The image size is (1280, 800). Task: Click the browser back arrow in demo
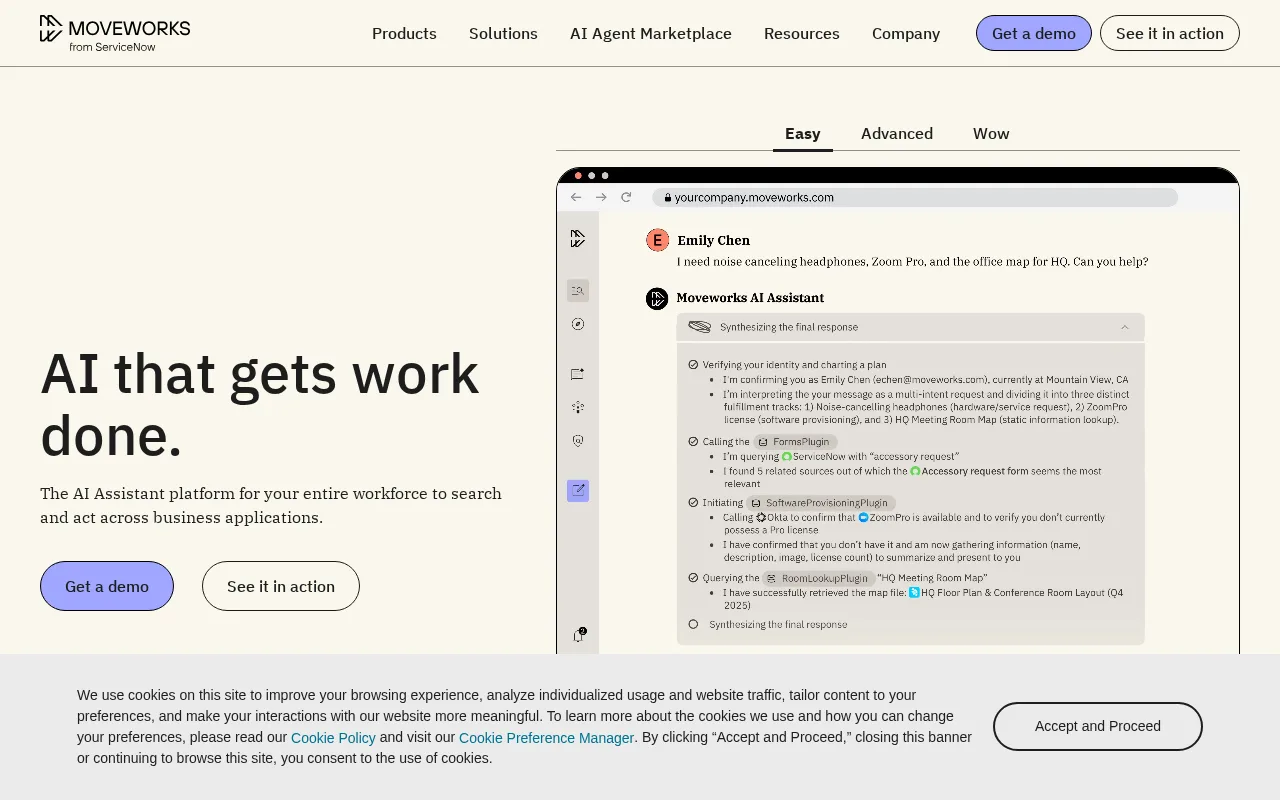(x=576, y=197)
